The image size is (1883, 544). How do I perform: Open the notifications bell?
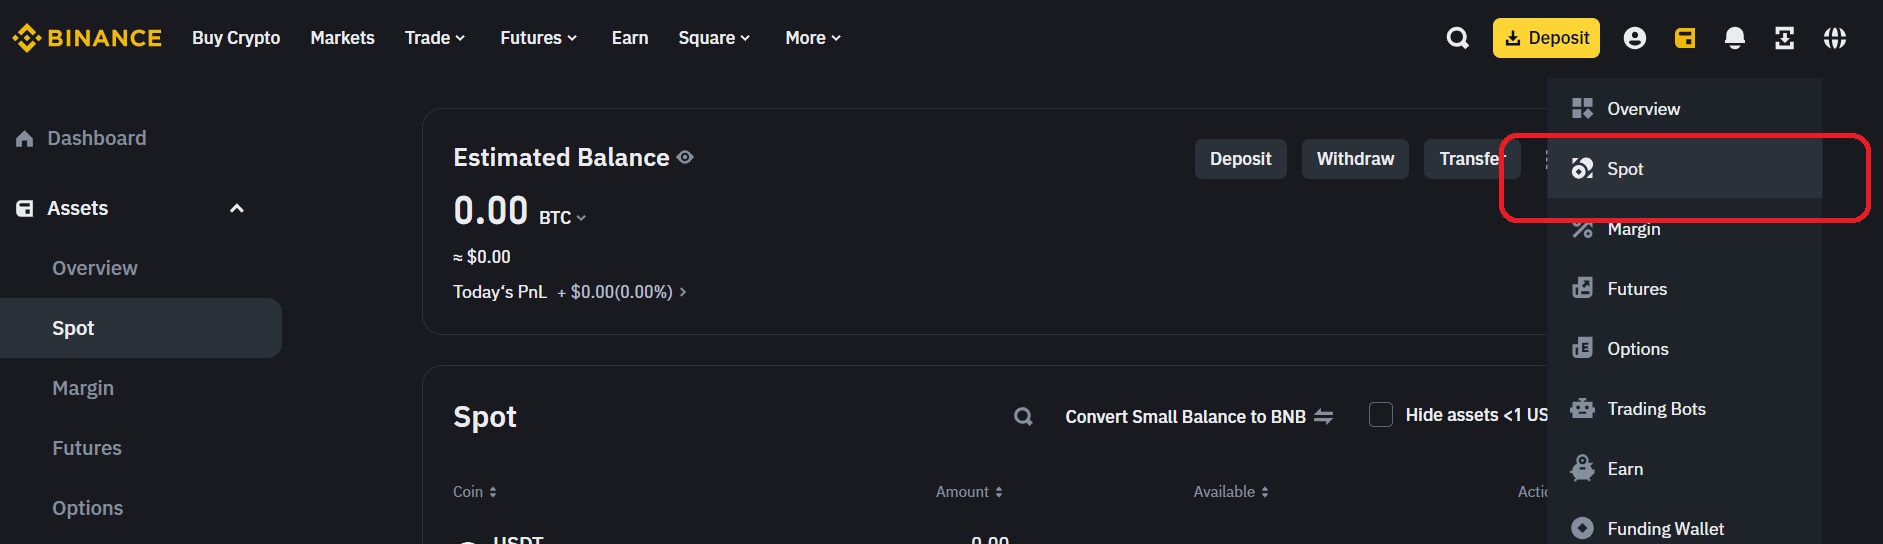pyautogui.click(x=1735, y=38)
